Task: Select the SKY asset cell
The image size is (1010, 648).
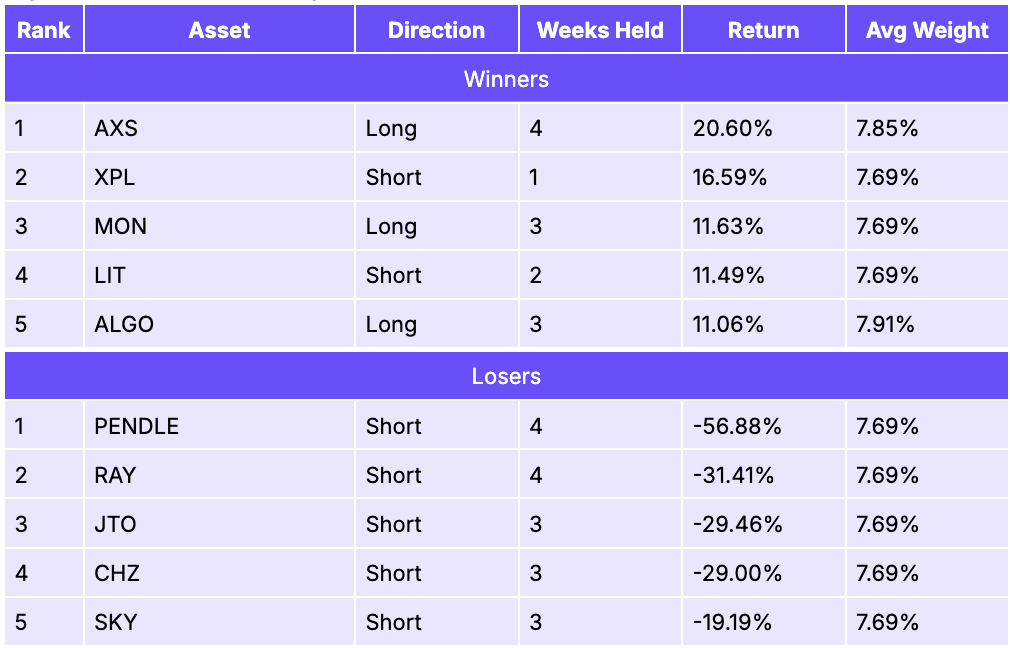Action: coord(219,622)
